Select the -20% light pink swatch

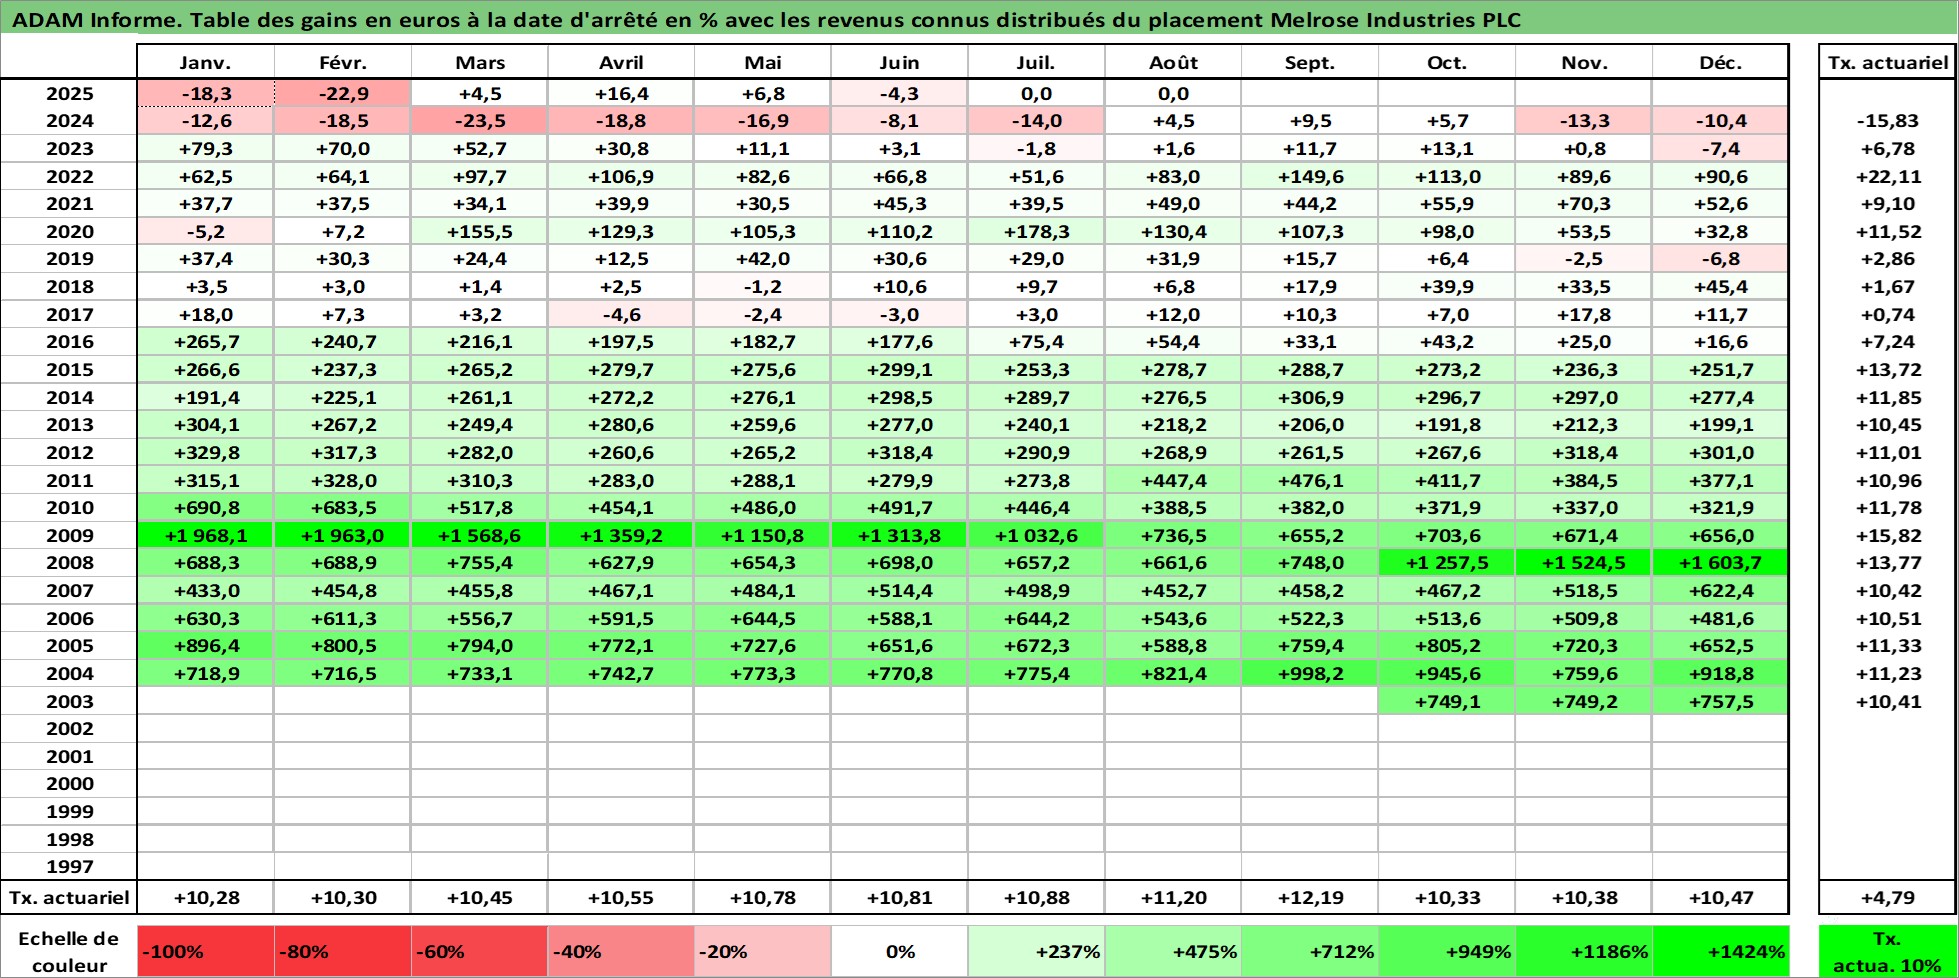pyautogui.click(x=762, y=952)
